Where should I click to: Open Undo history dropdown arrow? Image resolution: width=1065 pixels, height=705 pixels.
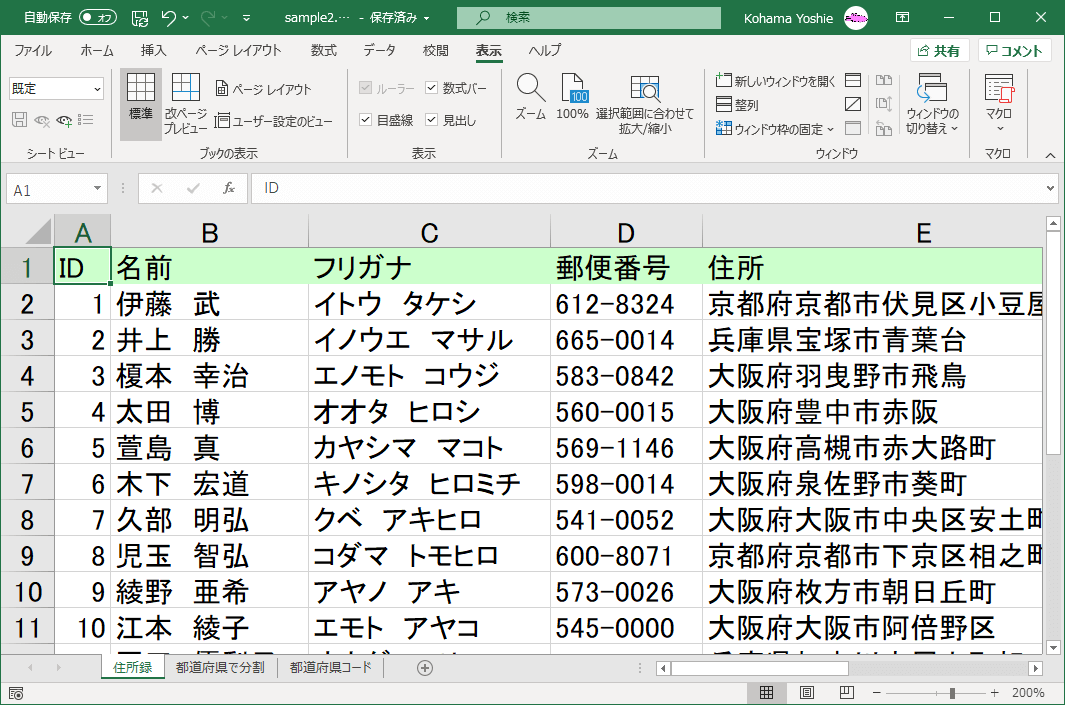[186, 18]
